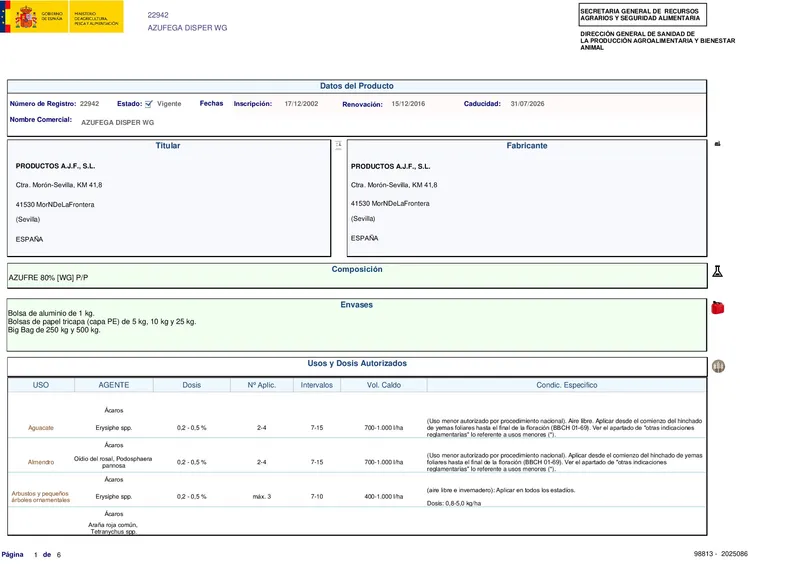Click registration number 22942 in Datos del Producto
The width and height of the screenshot is (800, 566).
[89, 104]
